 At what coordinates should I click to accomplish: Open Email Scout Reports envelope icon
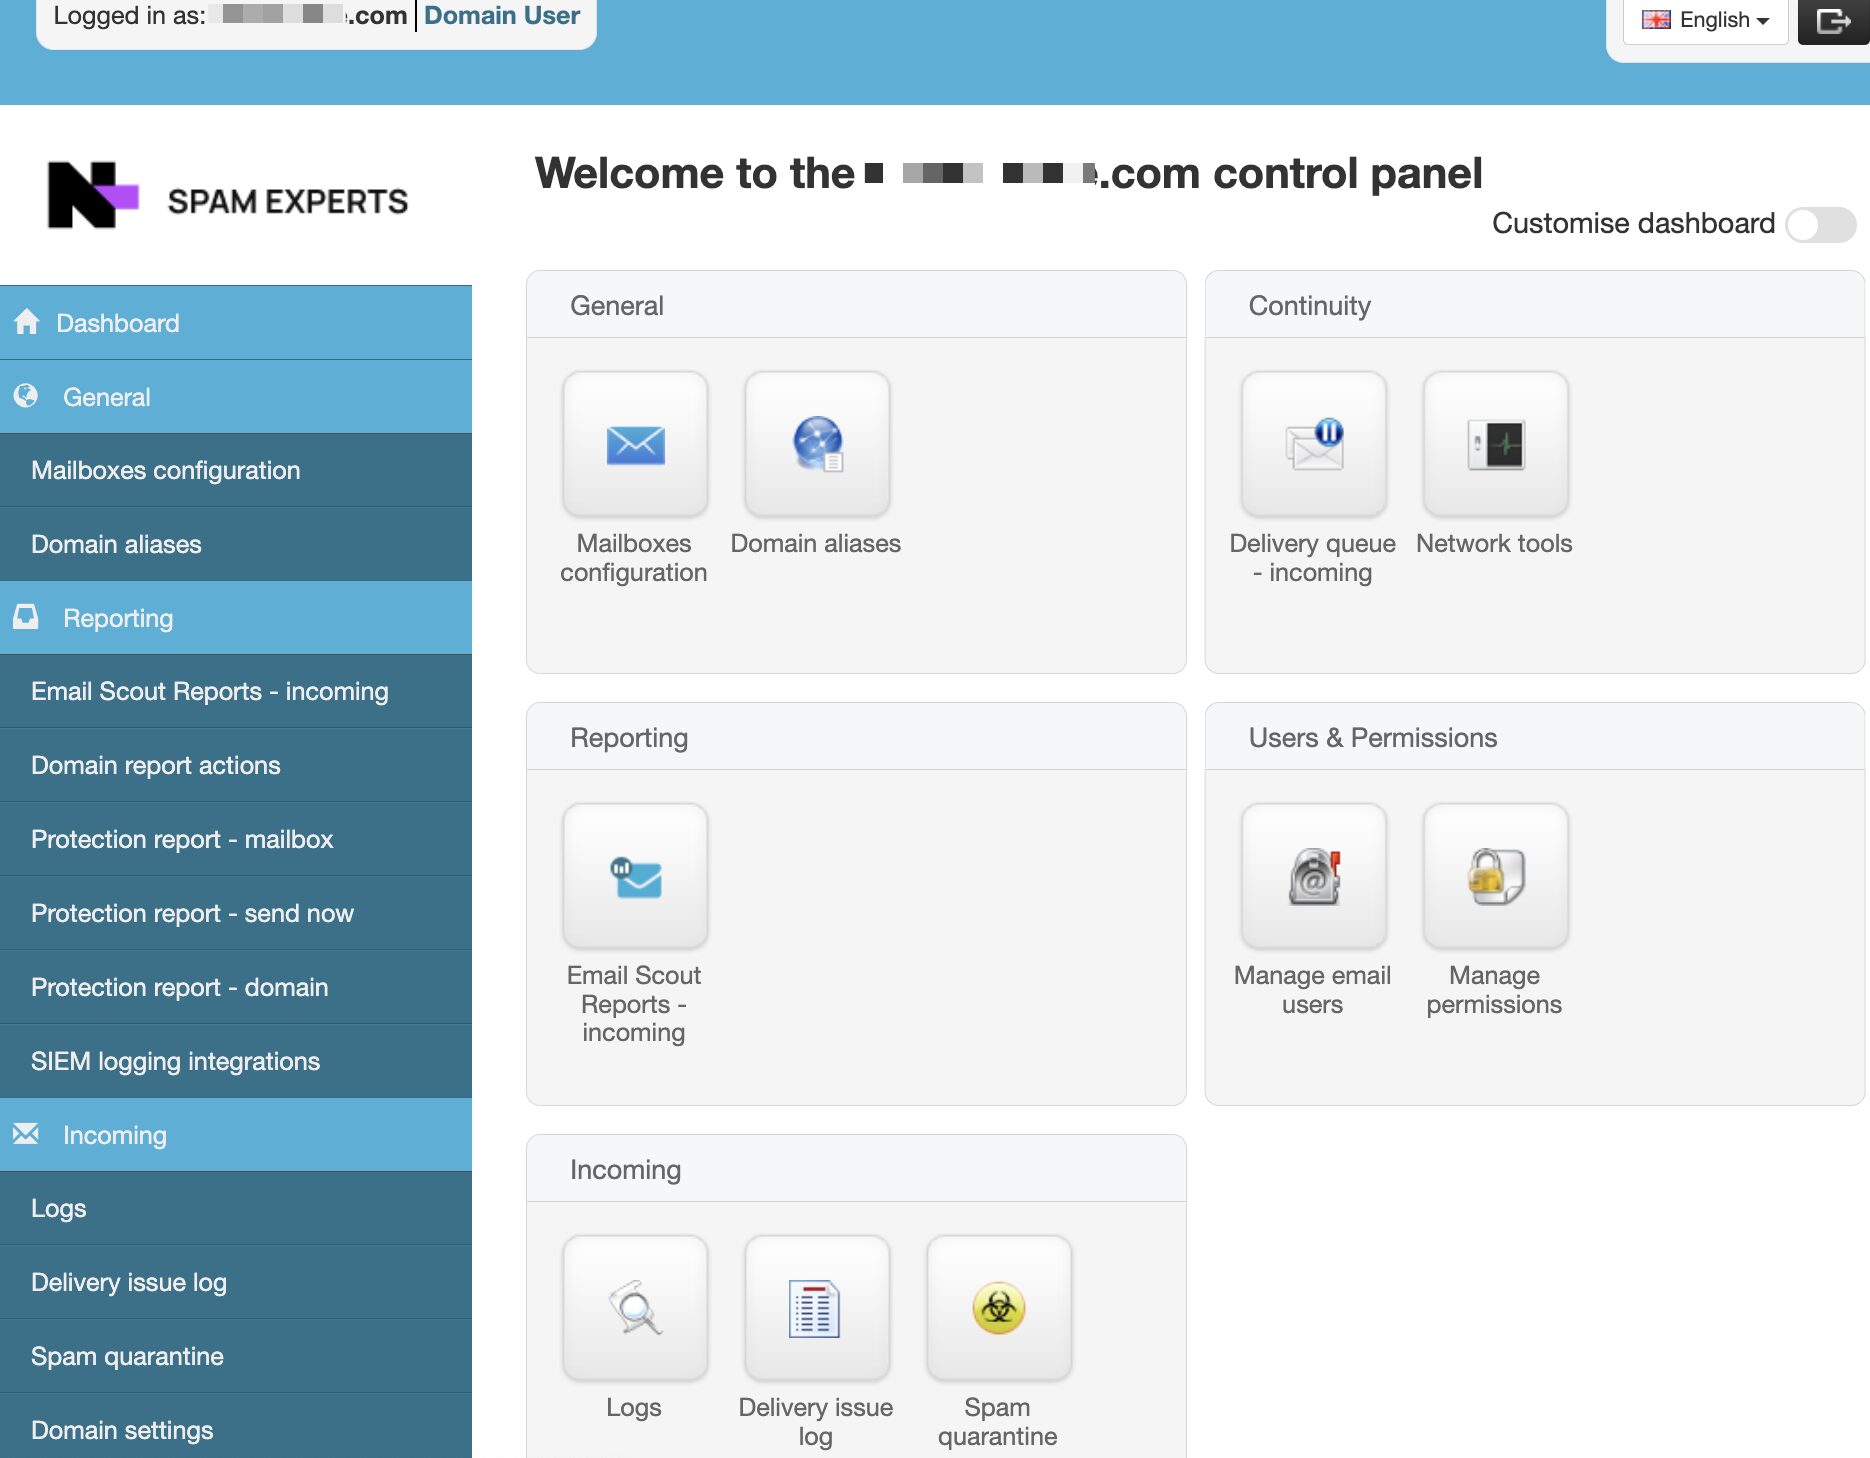(635, 877)
